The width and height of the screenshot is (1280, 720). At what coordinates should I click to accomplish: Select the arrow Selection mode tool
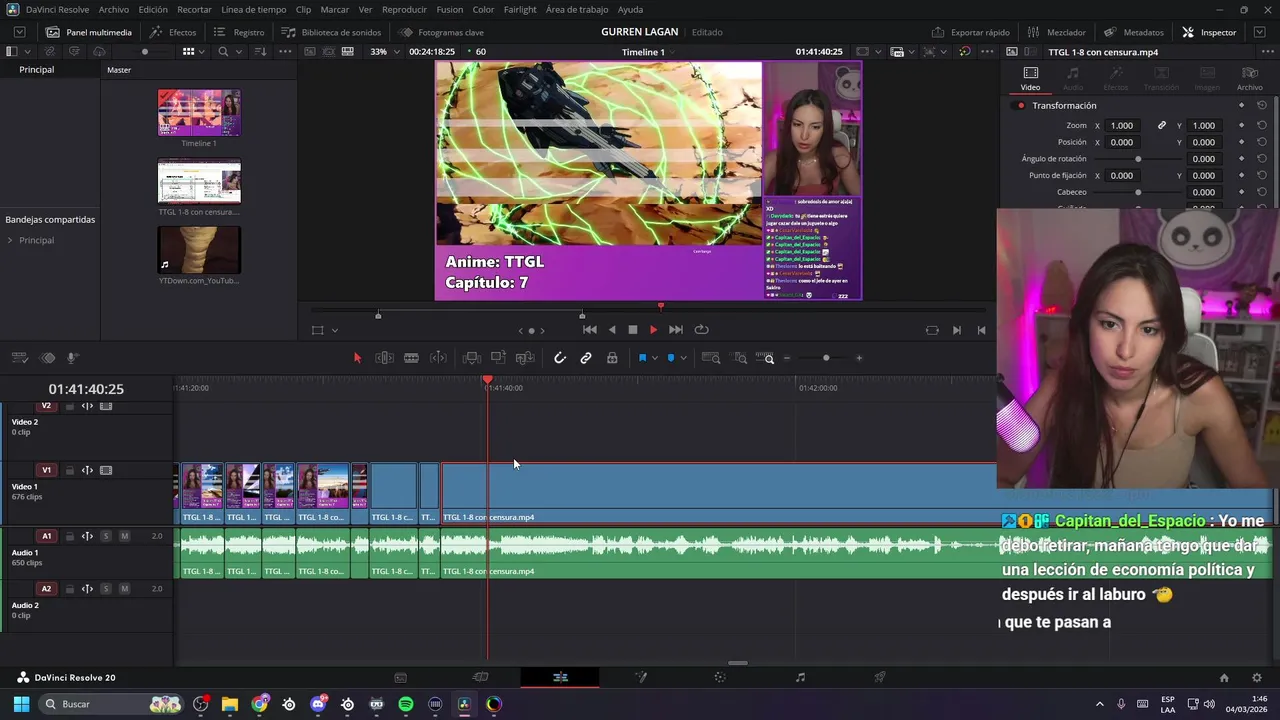coord(357,358)
